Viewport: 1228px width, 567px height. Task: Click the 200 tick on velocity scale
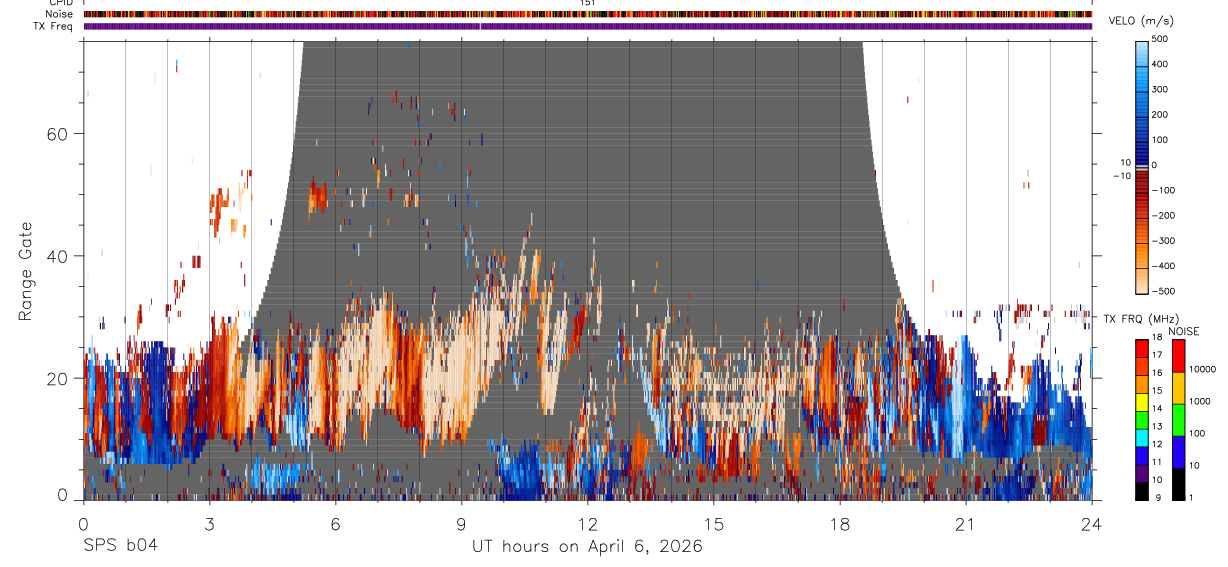[x=1161, y=114]
